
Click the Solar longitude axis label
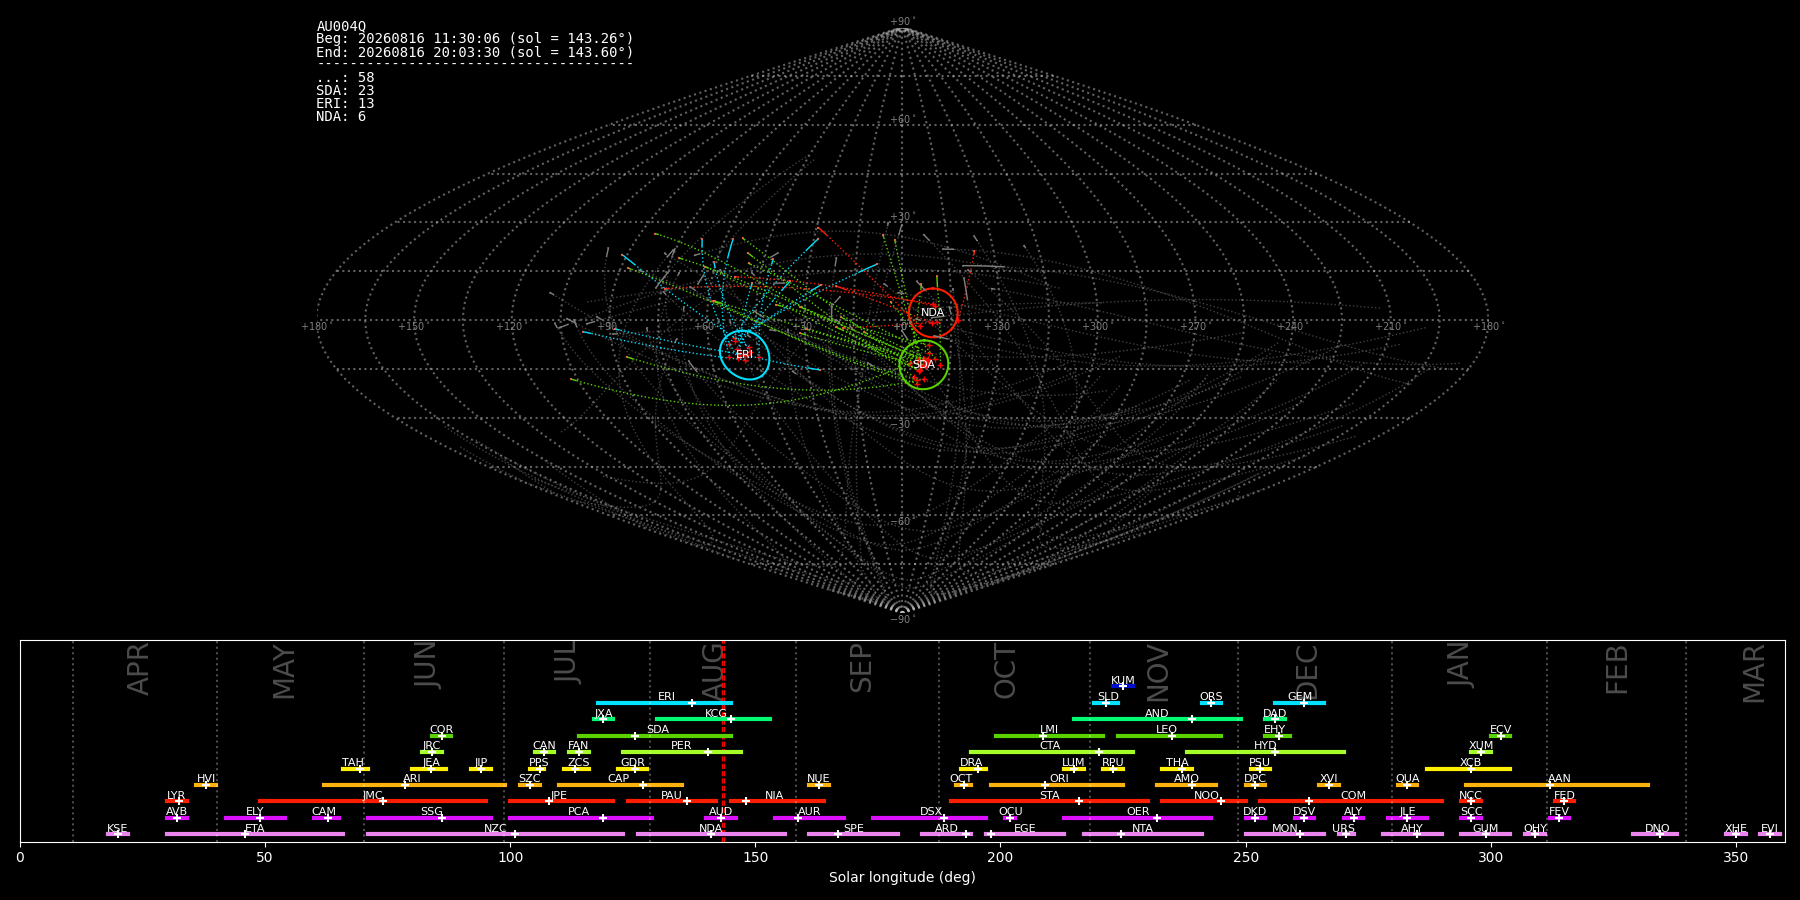point(902,878)
